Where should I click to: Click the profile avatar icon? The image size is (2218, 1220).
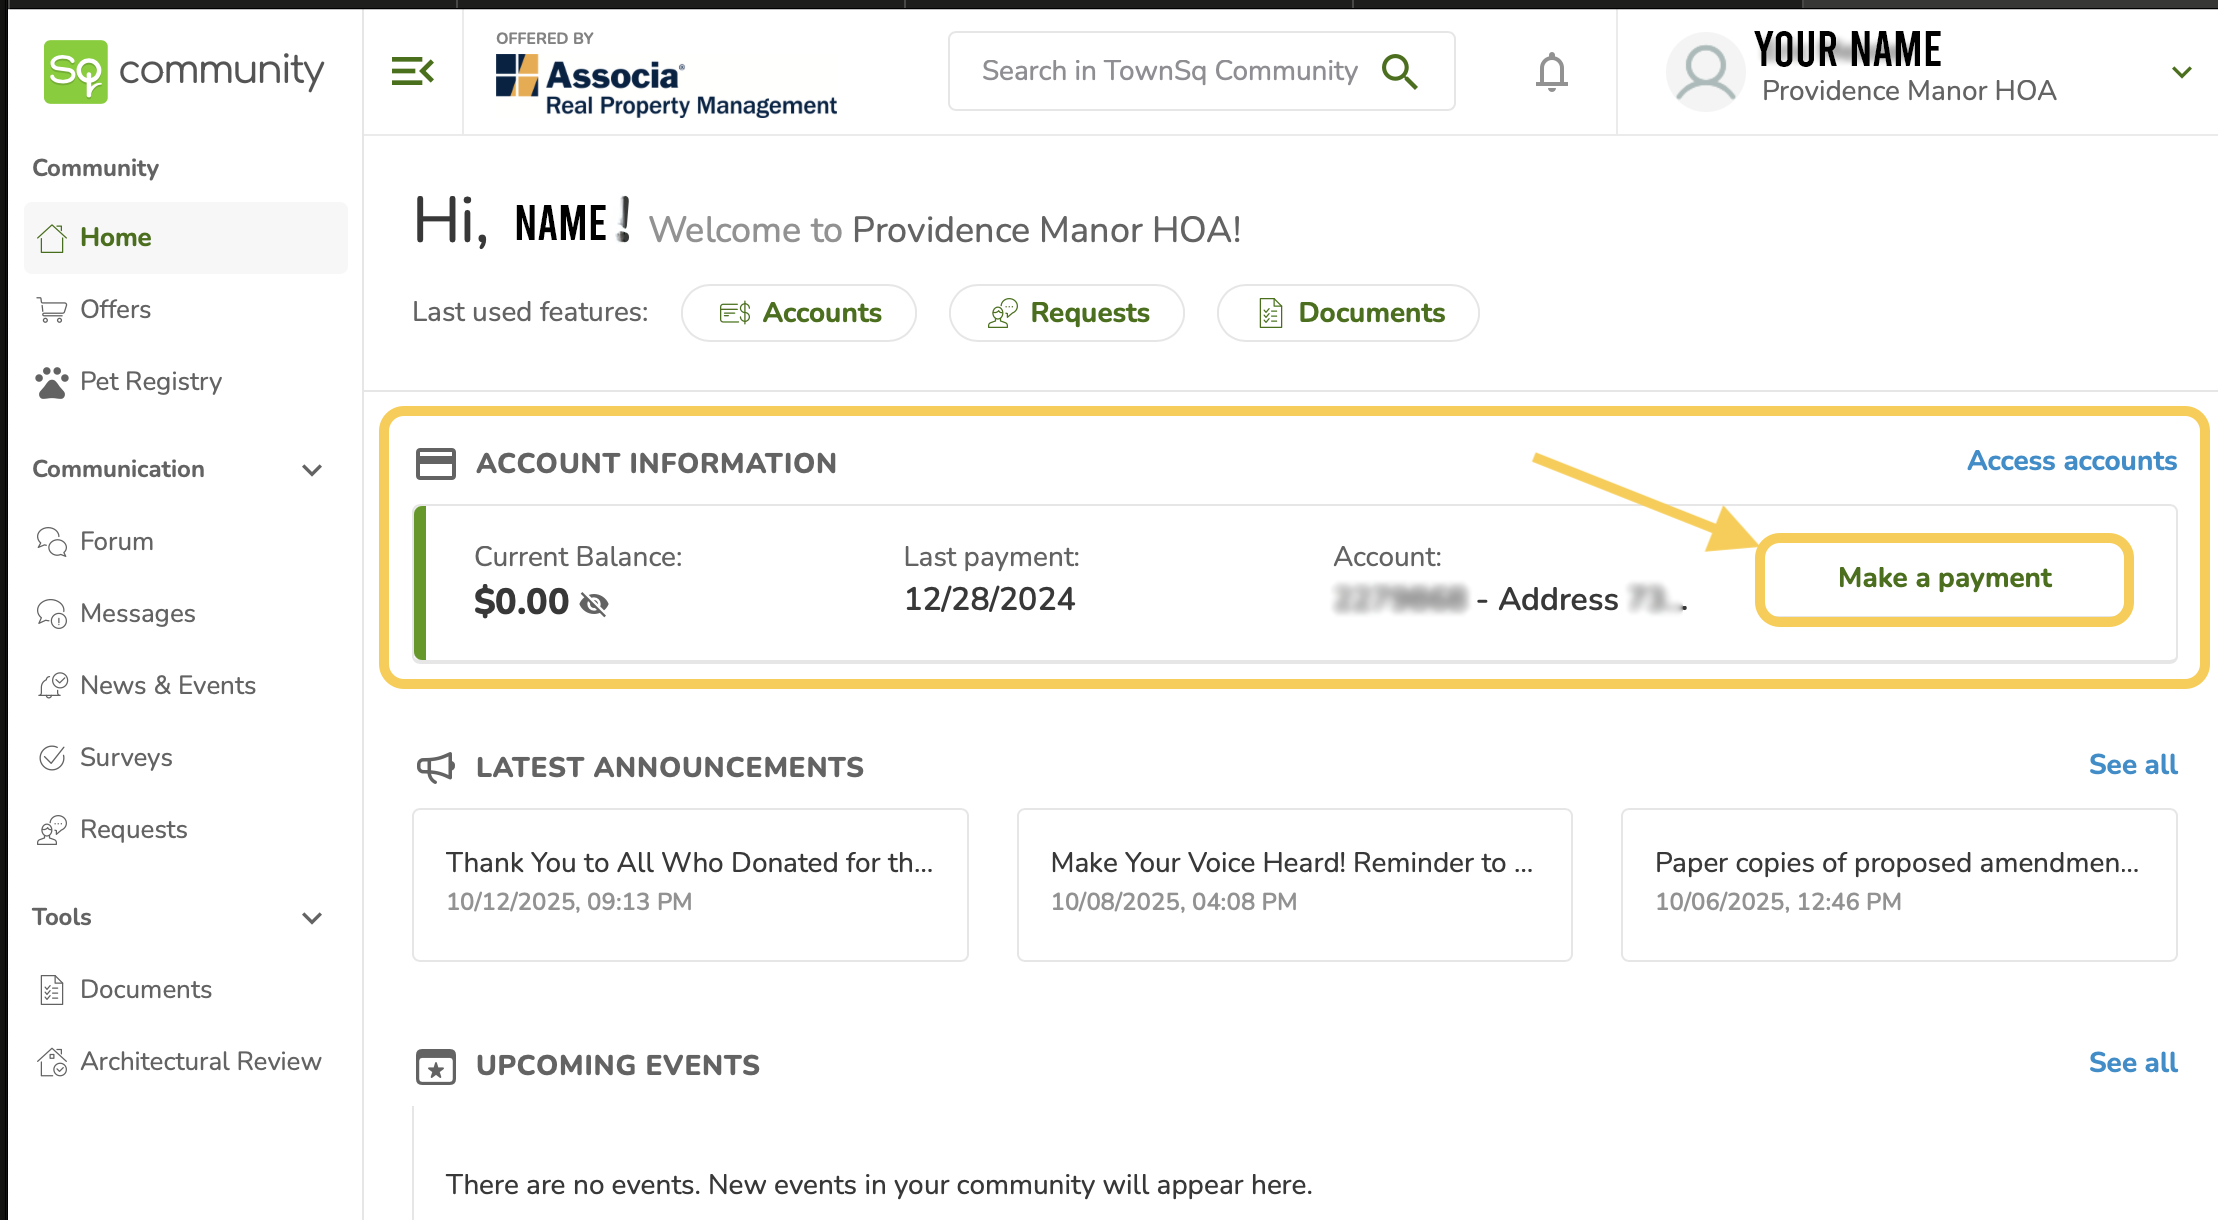pyautogui.click(x=1704, y=71)
